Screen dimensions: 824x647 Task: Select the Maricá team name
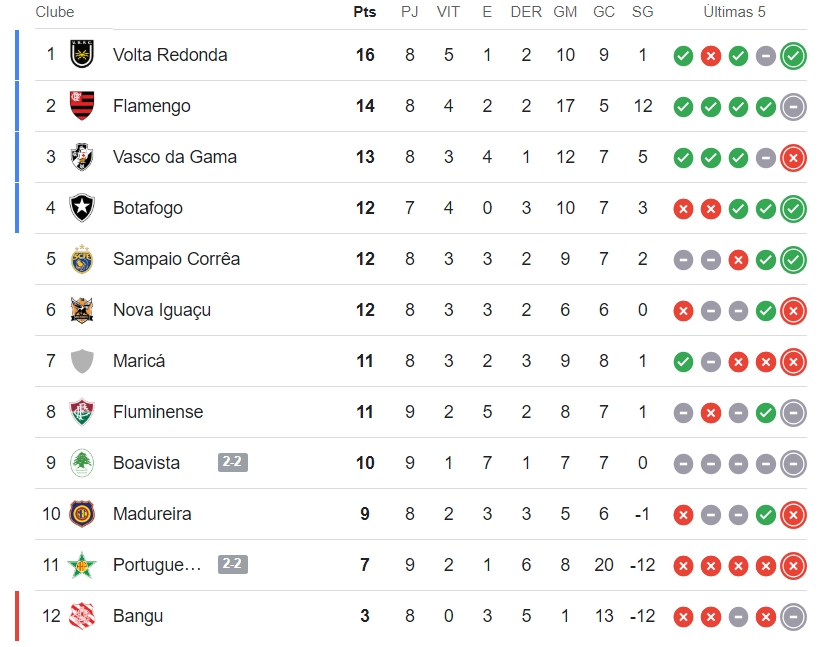click(x=139, y=361)
